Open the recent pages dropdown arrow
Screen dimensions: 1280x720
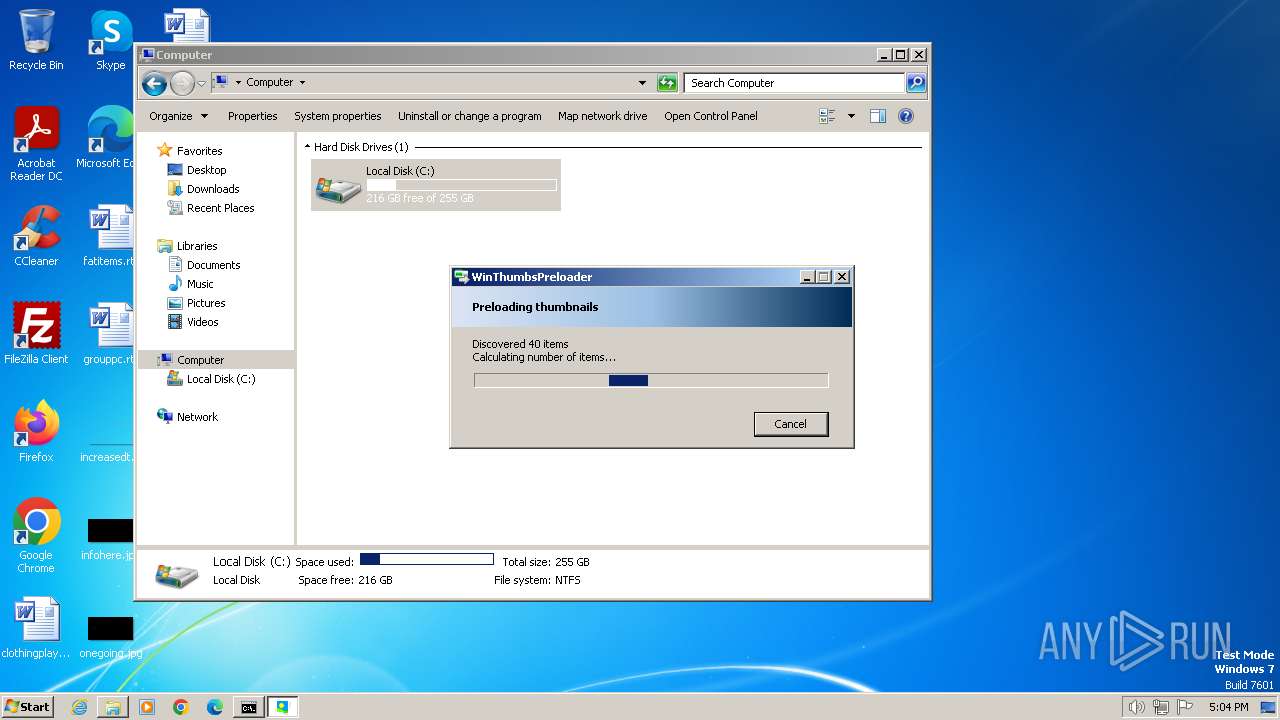201,83
